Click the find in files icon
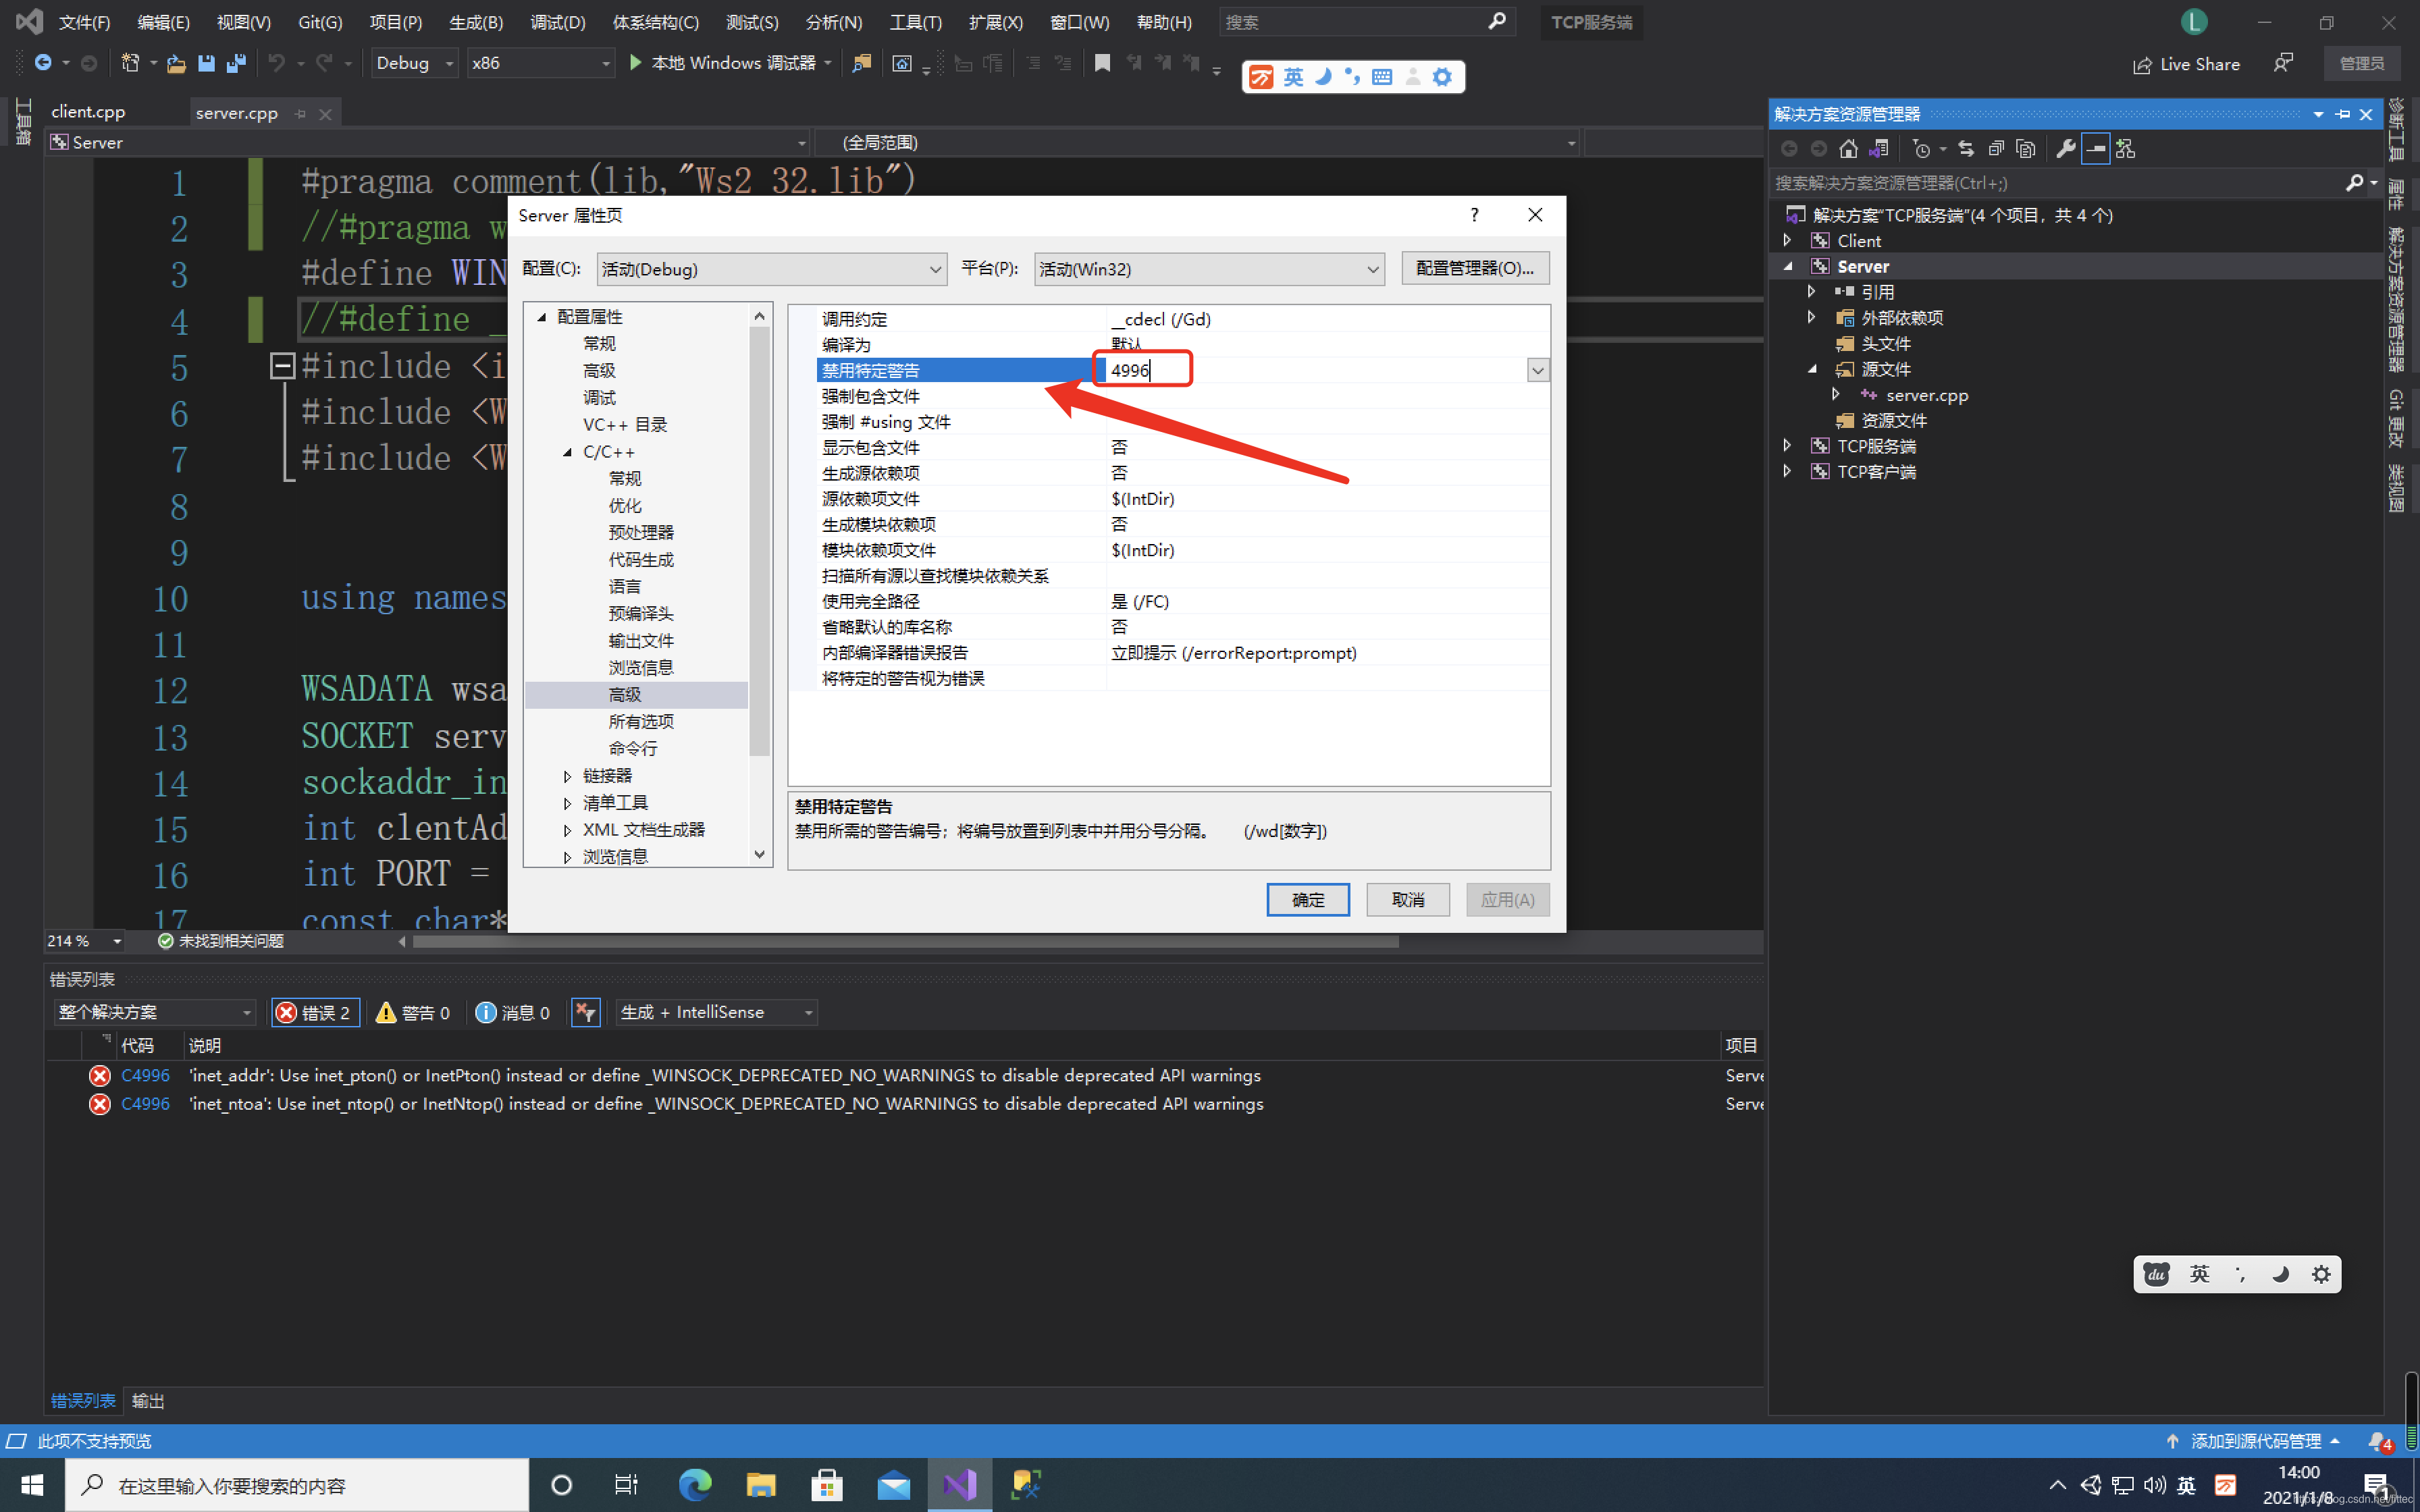Viewport: 2420px width, 1512px height. 861,63
